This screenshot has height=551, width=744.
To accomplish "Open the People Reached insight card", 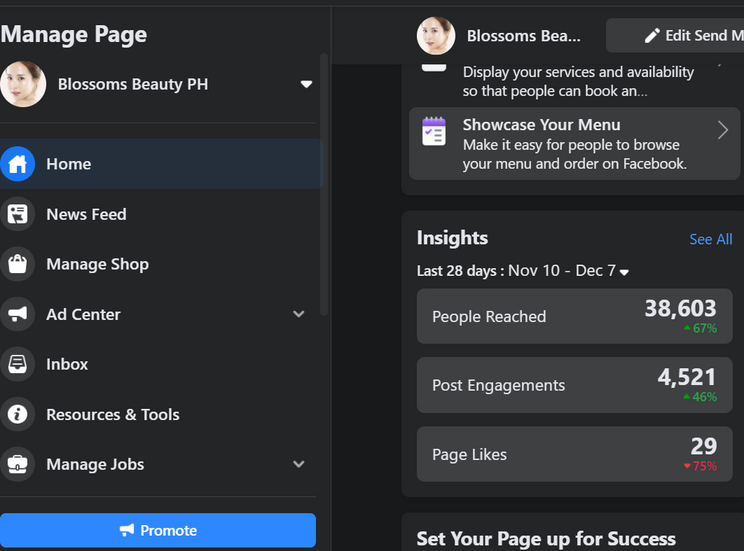I will [575, 316].
